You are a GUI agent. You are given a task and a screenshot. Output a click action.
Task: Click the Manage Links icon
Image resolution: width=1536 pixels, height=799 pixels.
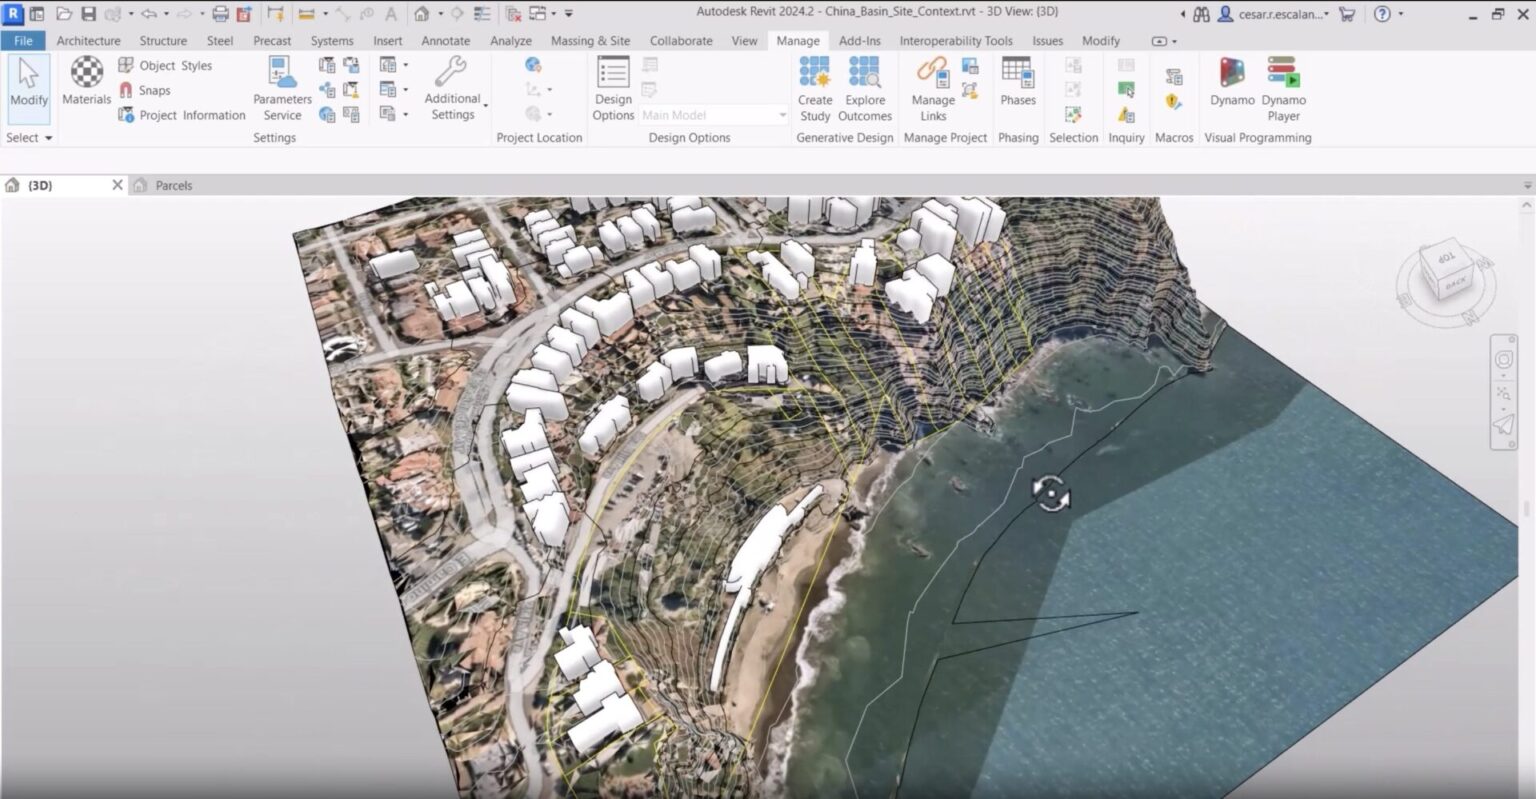931,80
